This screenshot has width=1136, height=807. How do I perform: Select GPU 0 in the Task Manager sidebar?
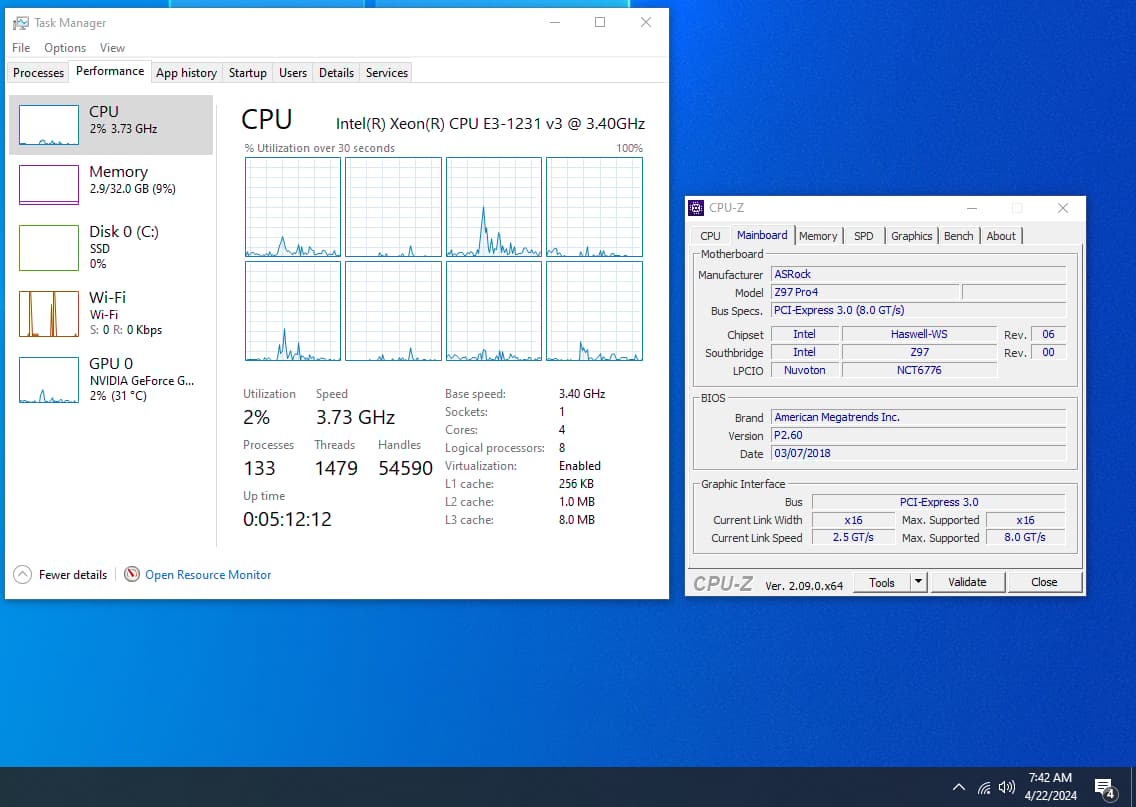111,379
